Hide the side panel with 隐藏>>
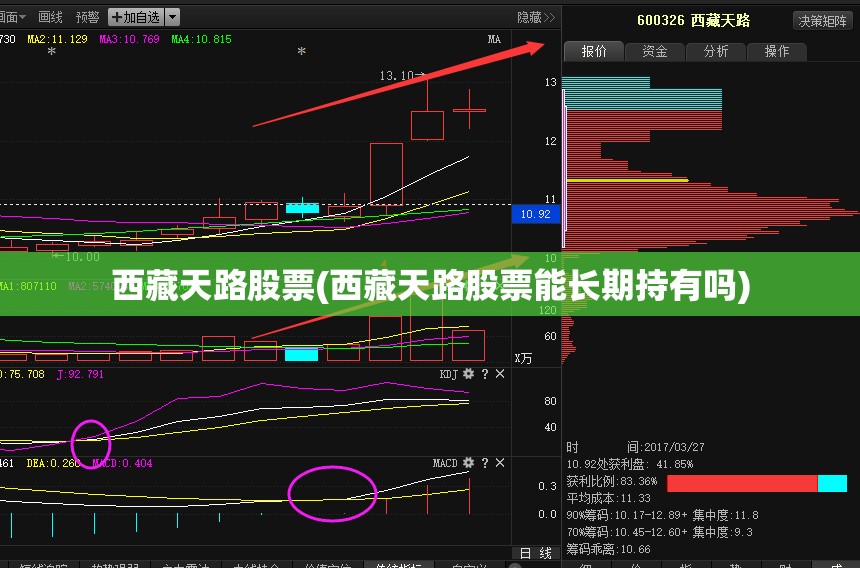Viewport: 860px width, 568px height. (x=536, y=18)
